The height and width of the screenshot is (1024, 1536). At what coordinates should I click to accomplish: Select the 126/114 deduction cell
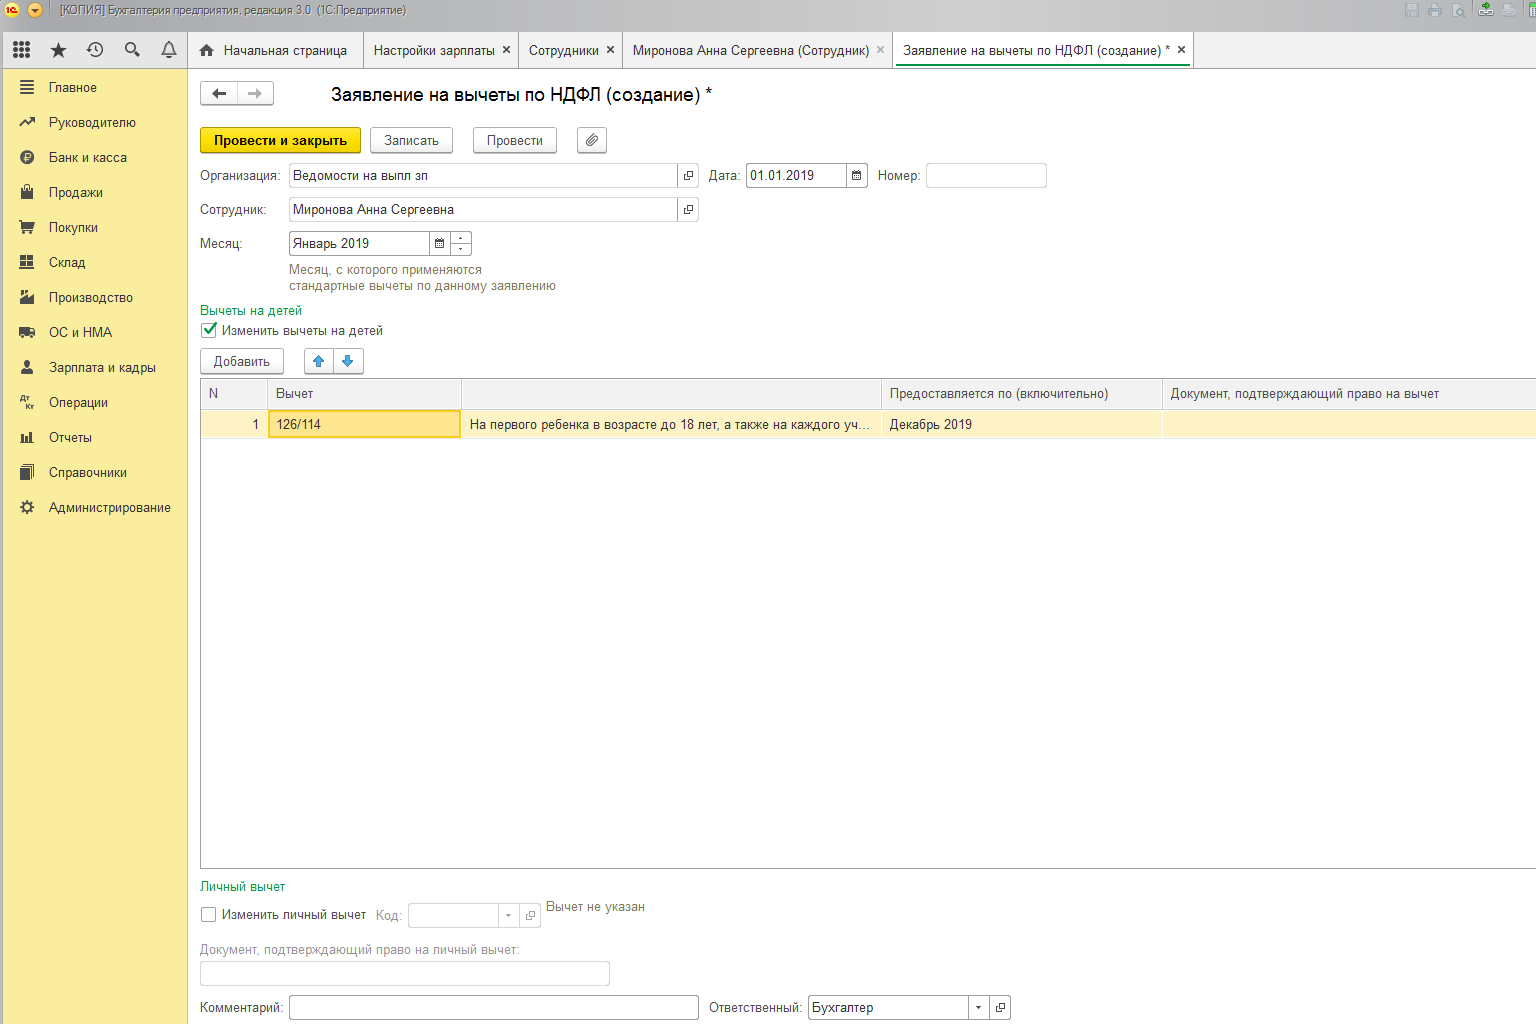[x=364, y=424]
